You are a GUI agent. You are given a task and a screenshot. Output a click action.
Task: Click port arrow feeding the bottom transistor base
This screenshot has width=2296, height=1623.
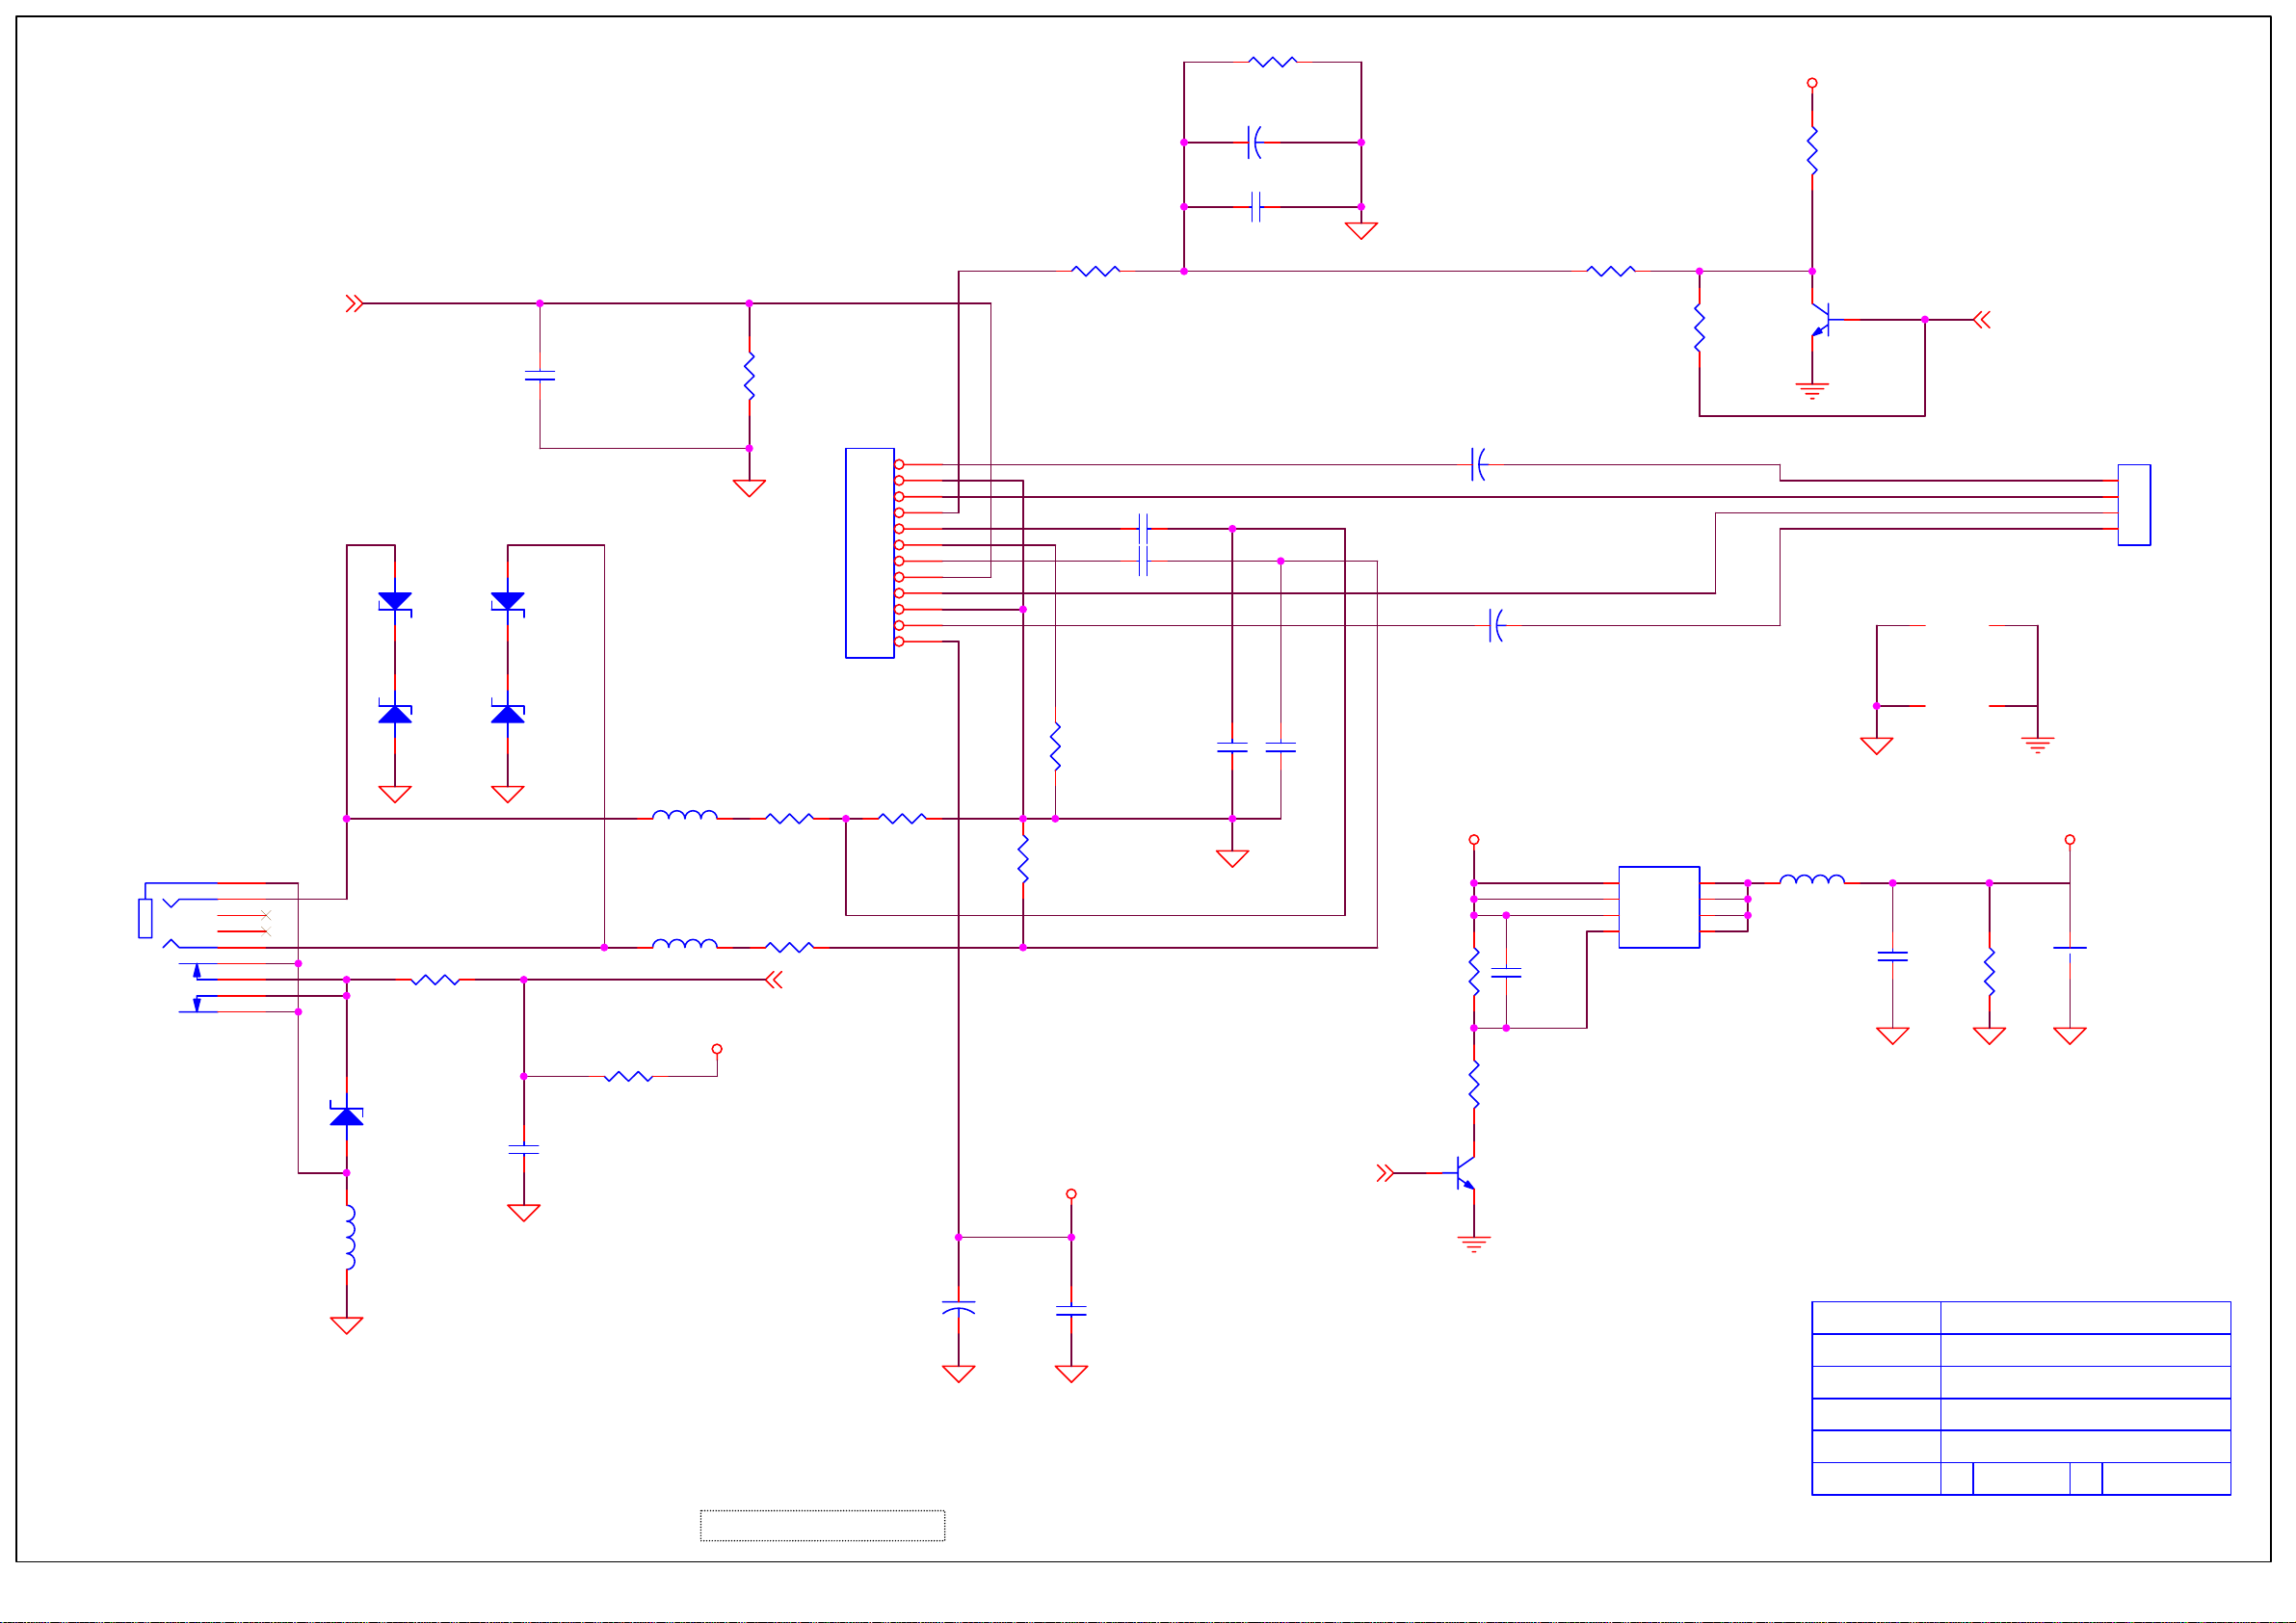point(1385,1173)
